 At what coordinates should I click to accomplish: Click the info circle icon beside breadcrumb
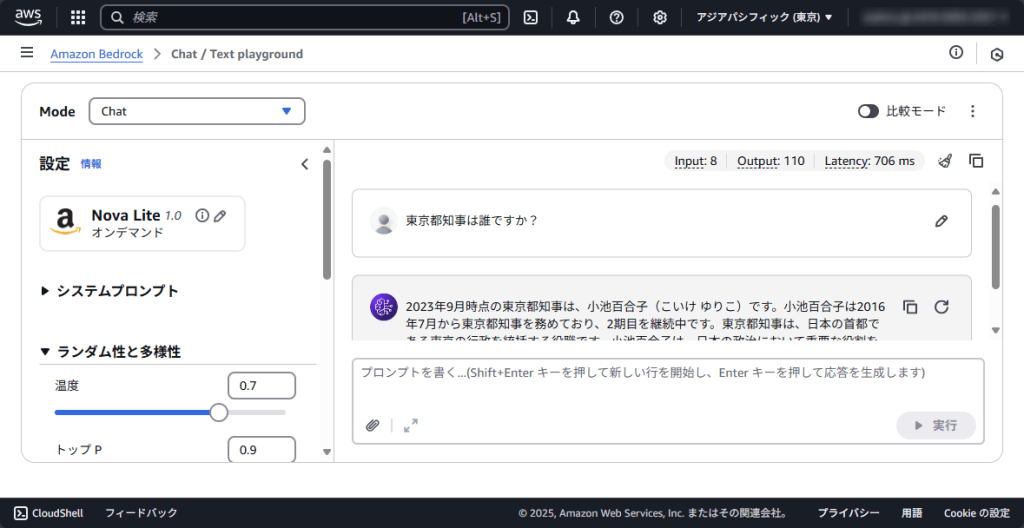click(956, 53)
